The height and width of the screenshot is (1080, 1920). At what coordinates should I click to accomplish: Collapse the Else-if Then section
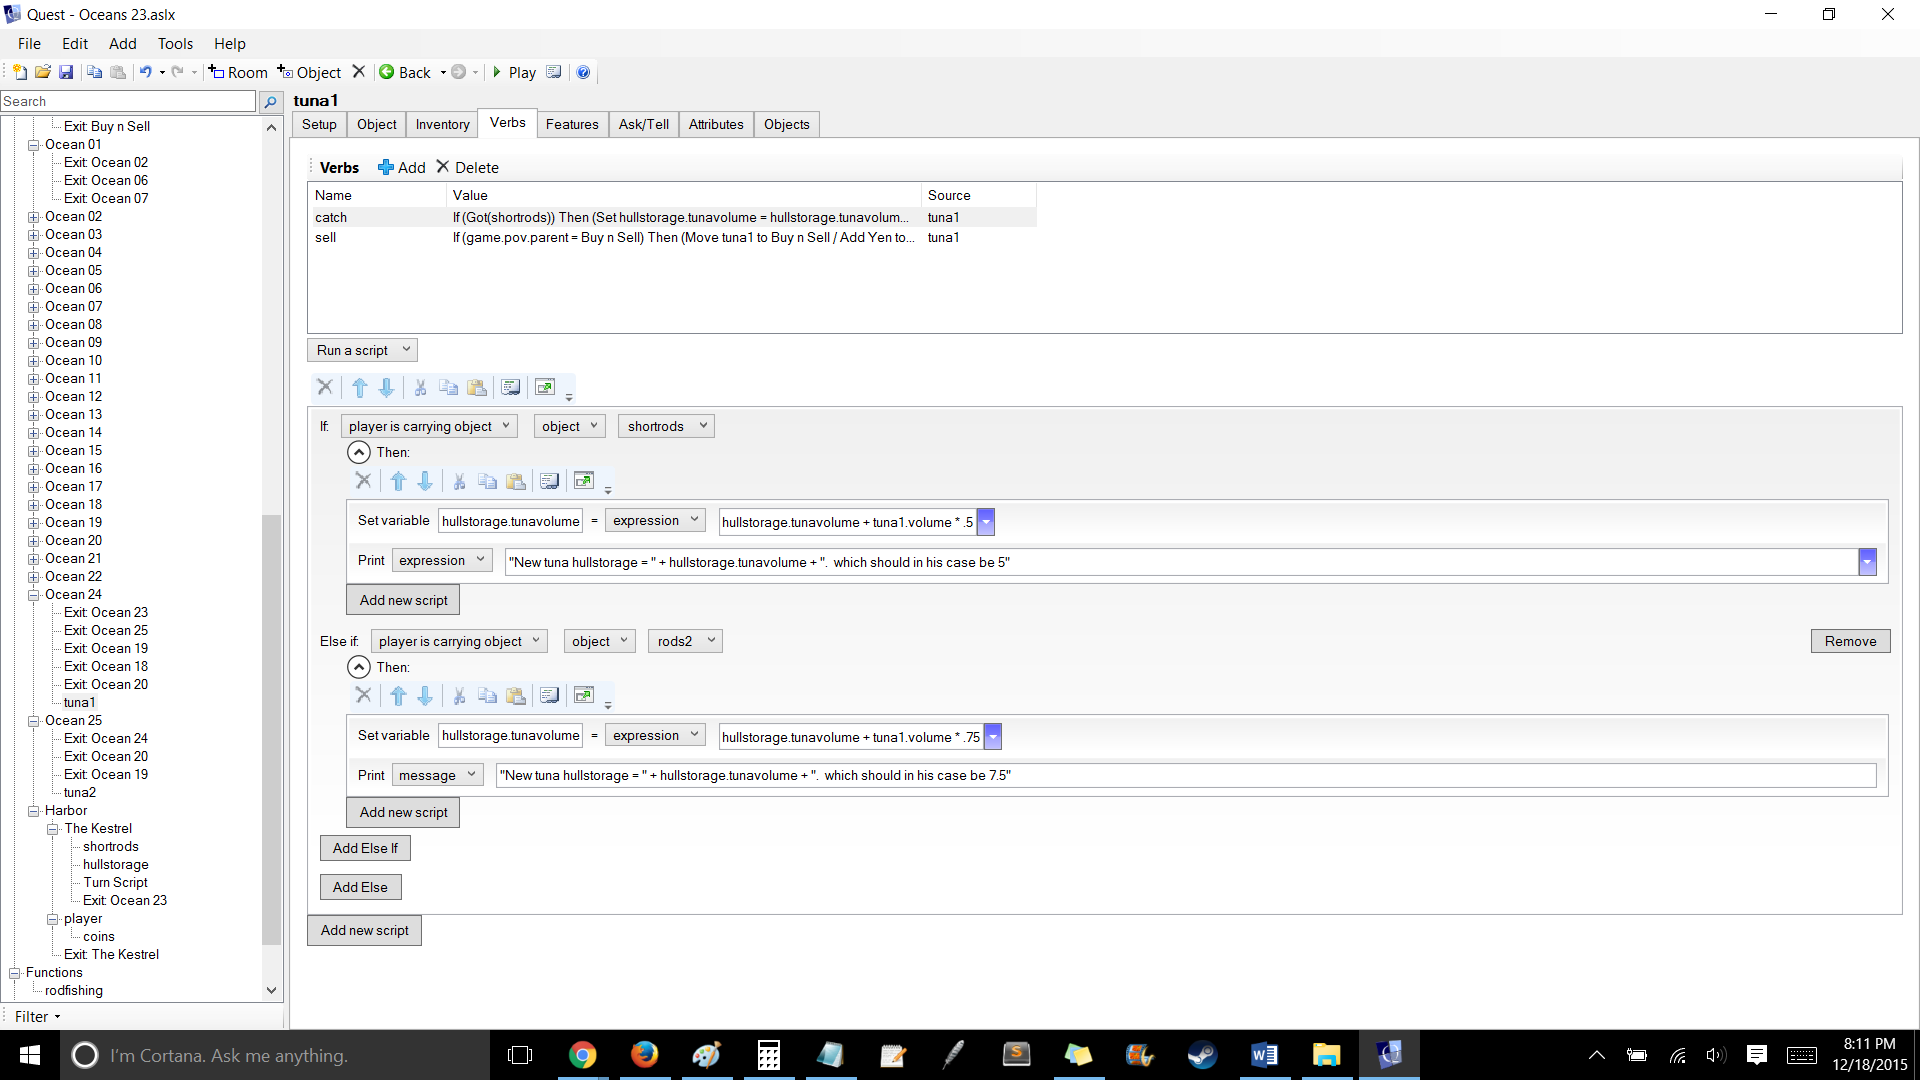pyautogui.click(x=358, y=667)
